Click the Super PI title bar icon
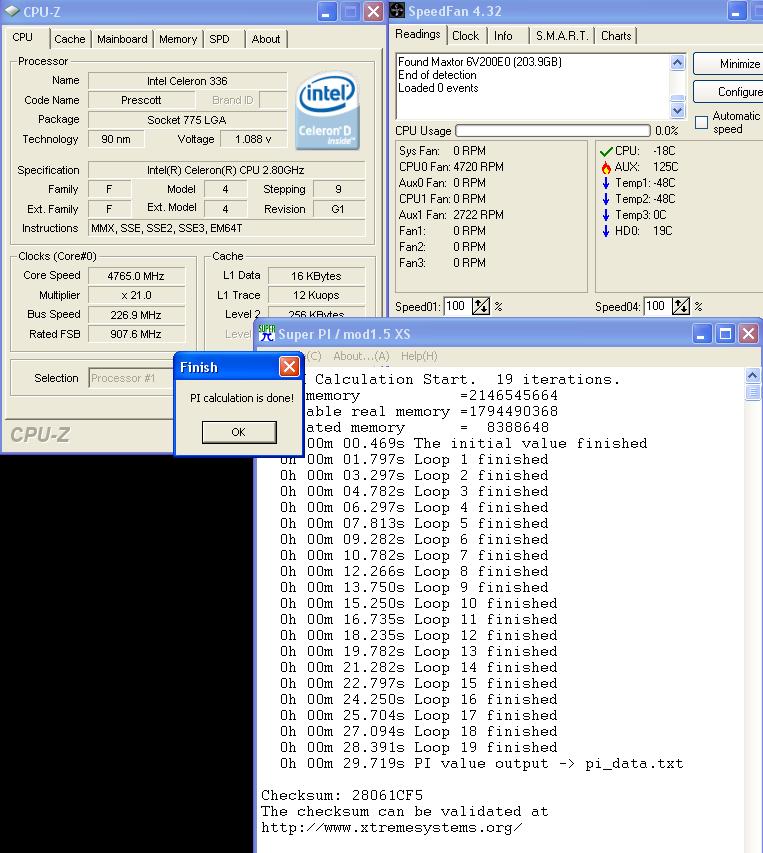 tap(266, 333)
